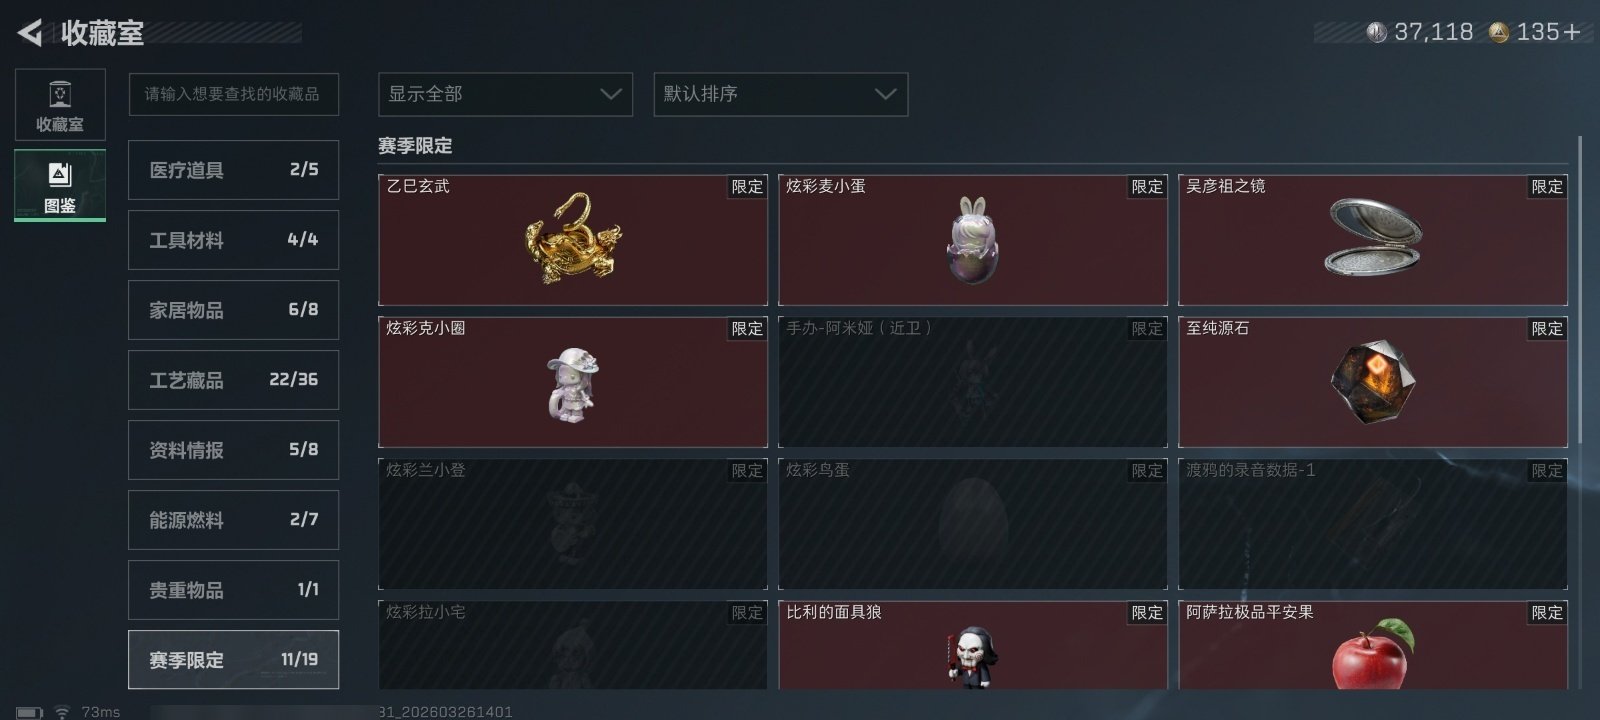Click the vertical scrollbar on the right
The width and height of the screenshot is (1600, 720).
(x=1580, y=290)
